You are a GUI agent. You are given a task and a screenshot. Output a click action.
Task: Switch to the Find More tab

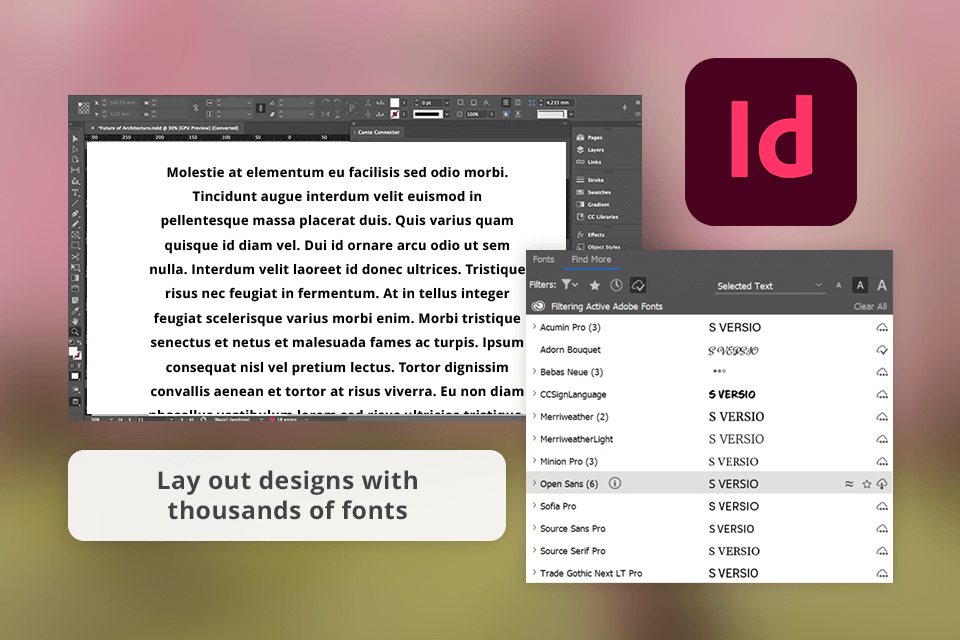coord(591,259)
